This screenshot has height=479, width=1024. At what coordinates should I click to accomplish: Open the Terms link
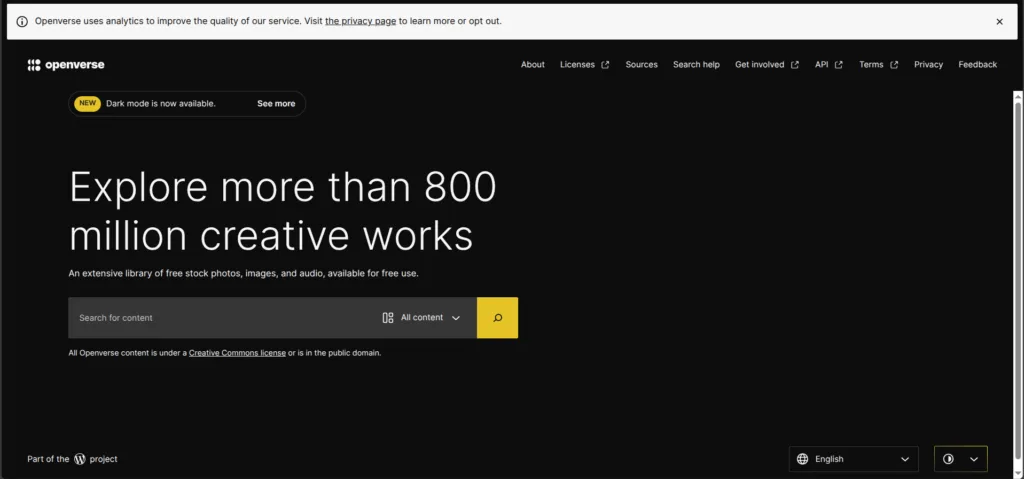878,65
